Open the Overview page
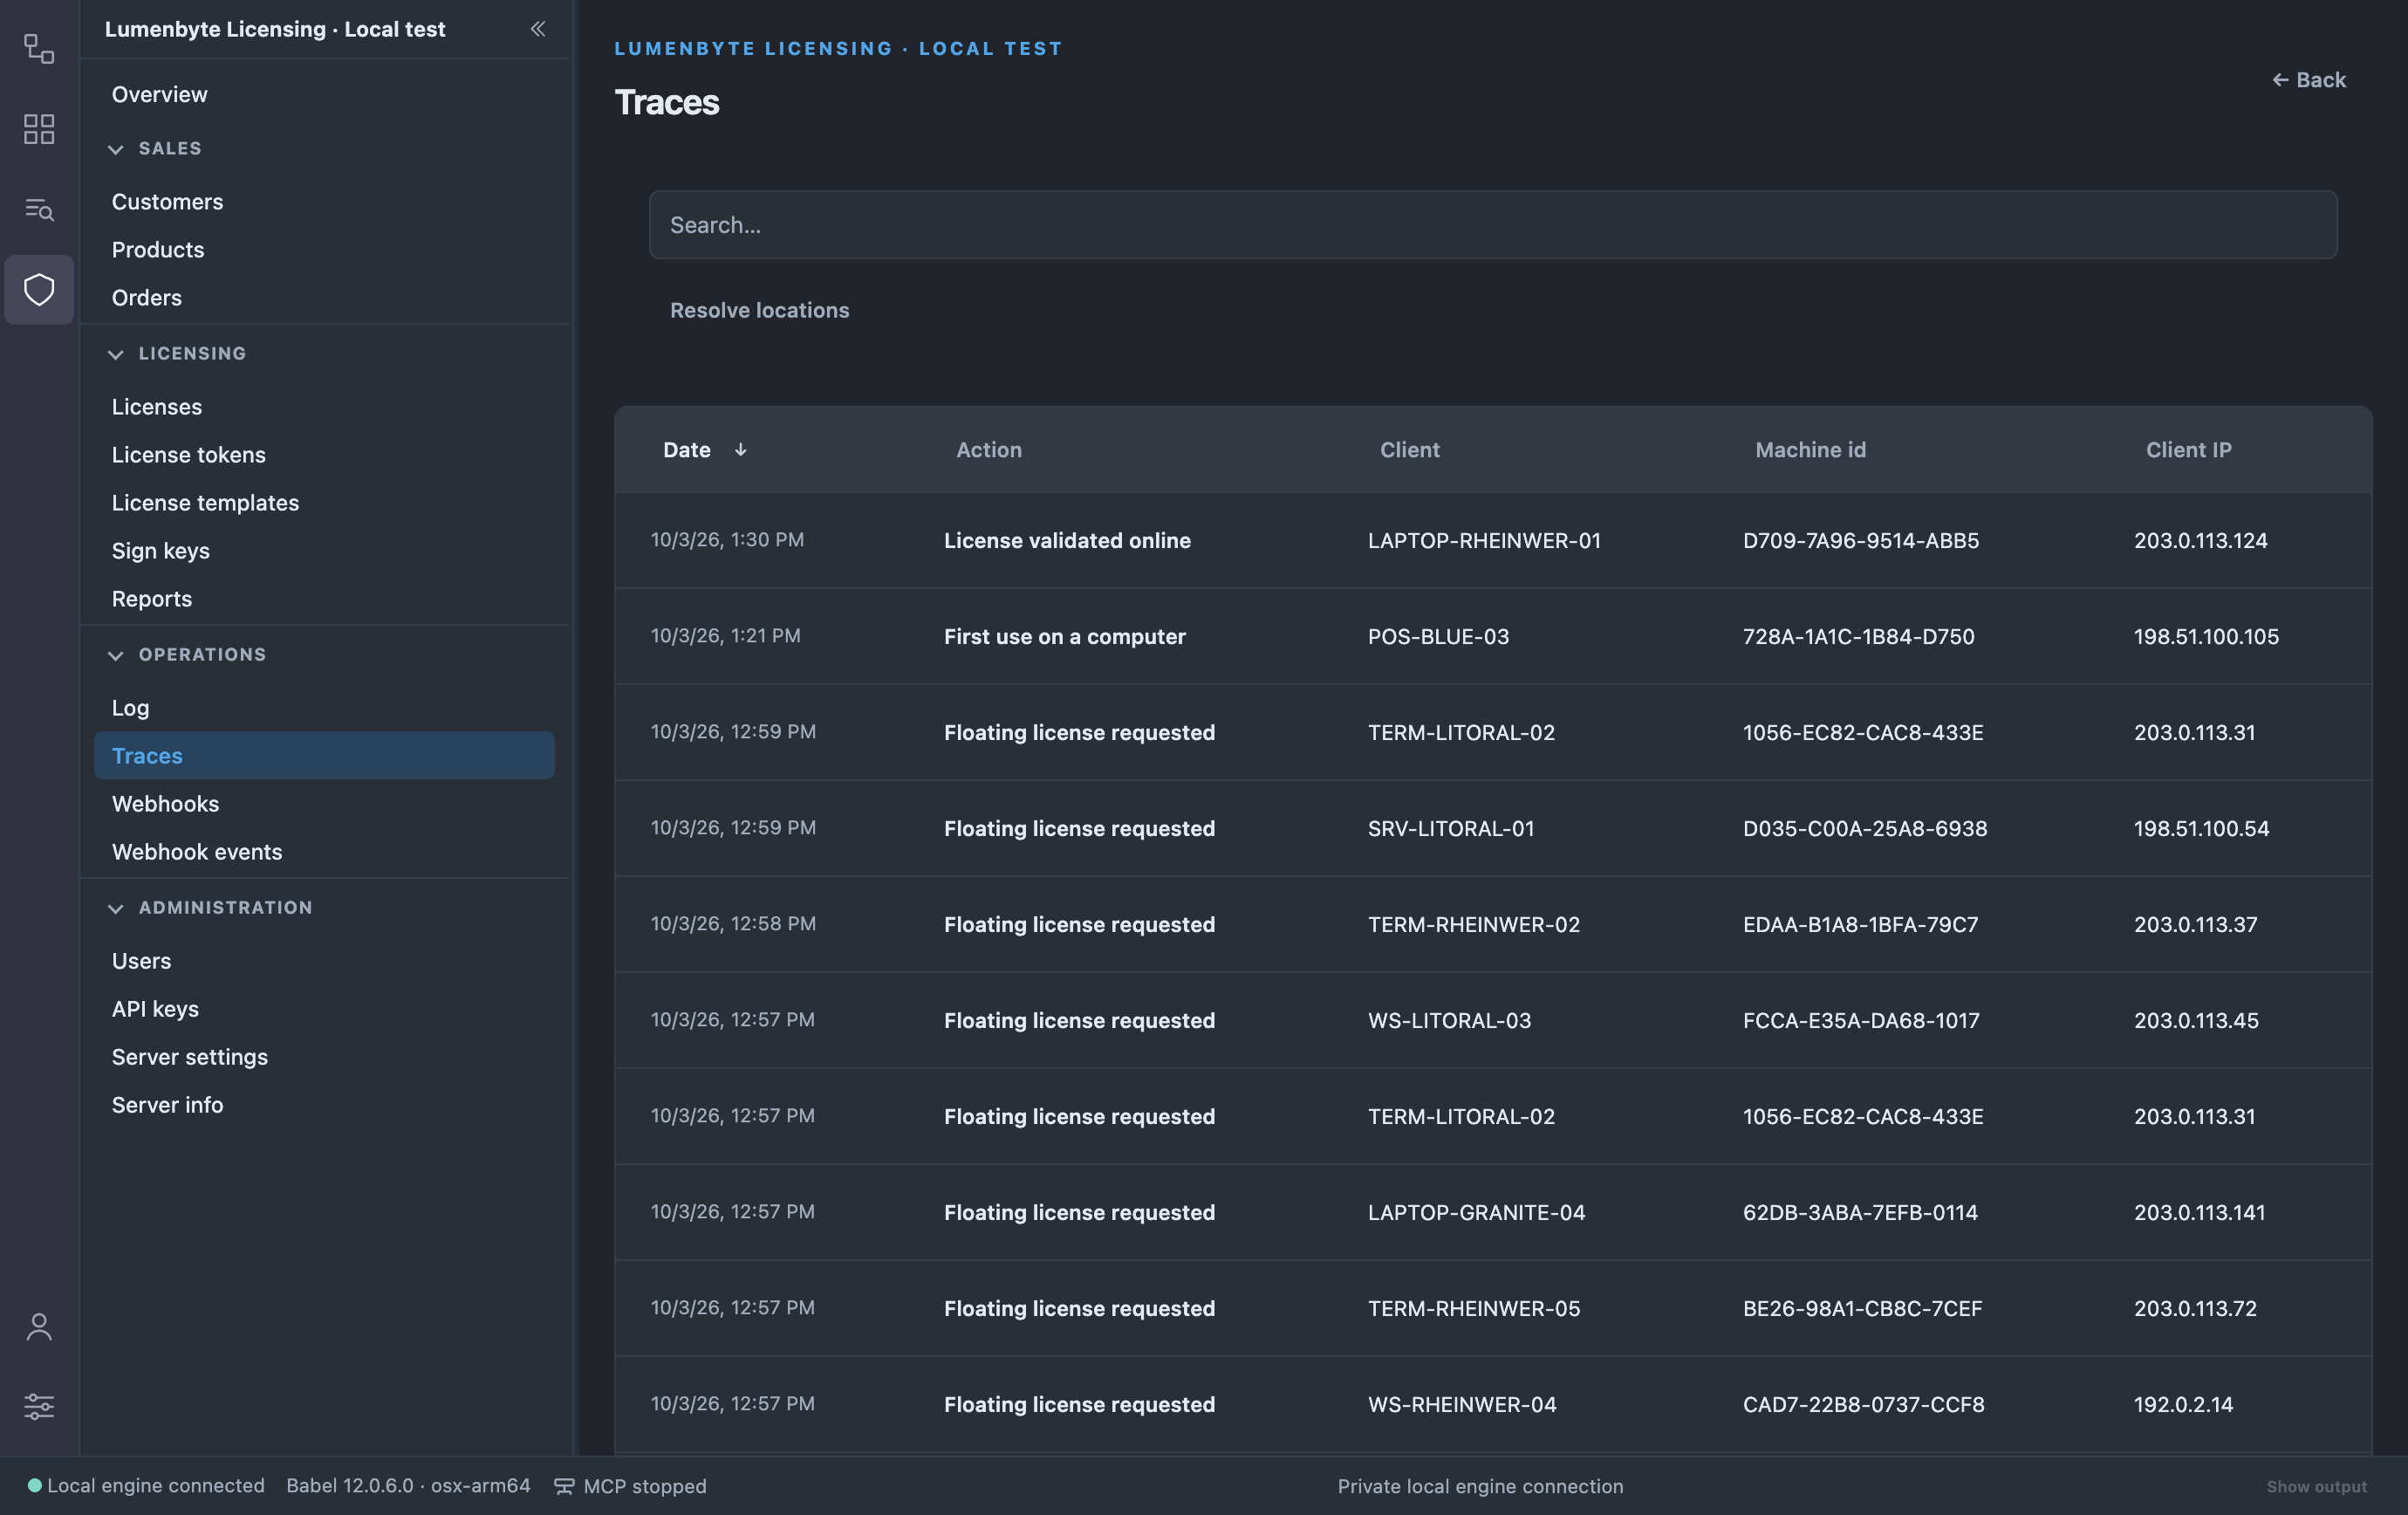This screenshot has height=1515, width=2408. [160, 94]
